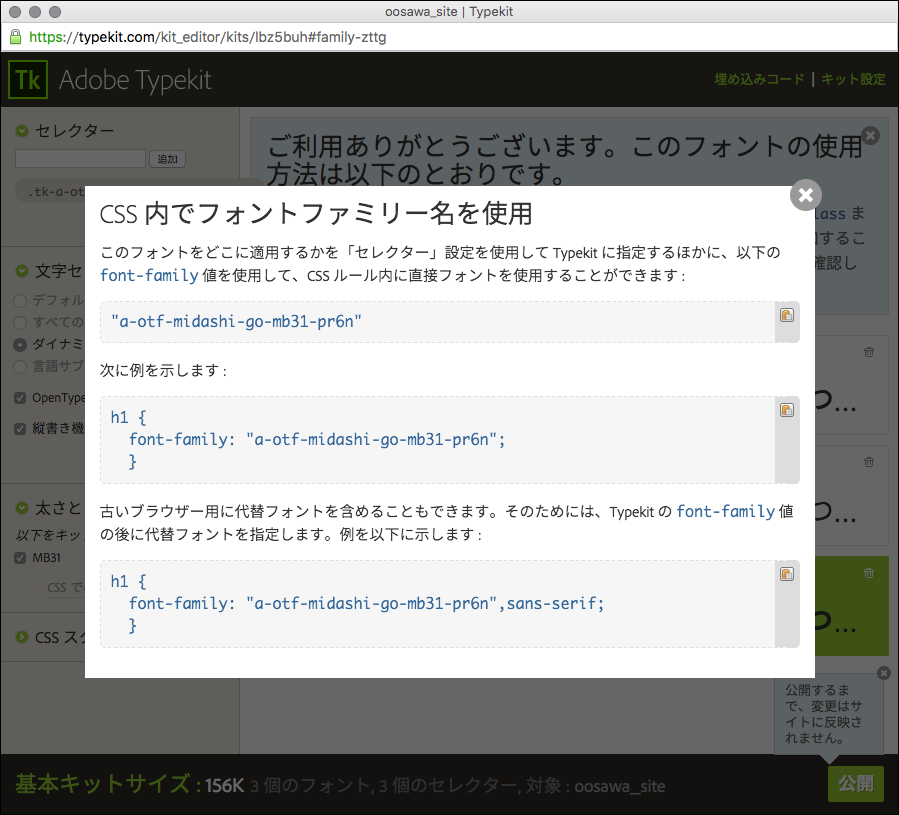Screen dimensions: 899x815
Task: Click the dialog title CSS 内でフォントファミリー名を使用
Action: coord(316,214)
